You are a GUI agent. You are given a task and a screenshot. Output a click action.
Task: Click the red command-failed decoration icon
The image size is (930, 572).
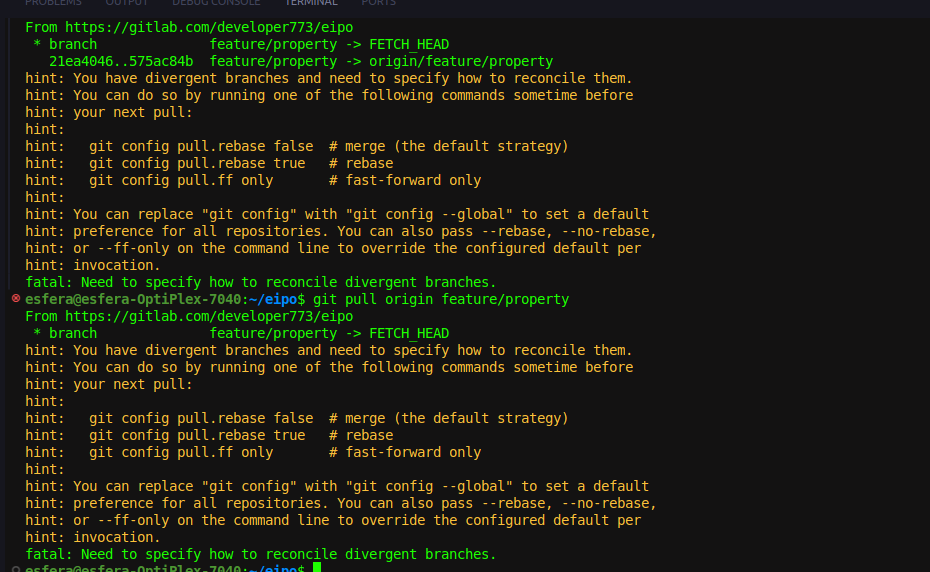(15, 299)
